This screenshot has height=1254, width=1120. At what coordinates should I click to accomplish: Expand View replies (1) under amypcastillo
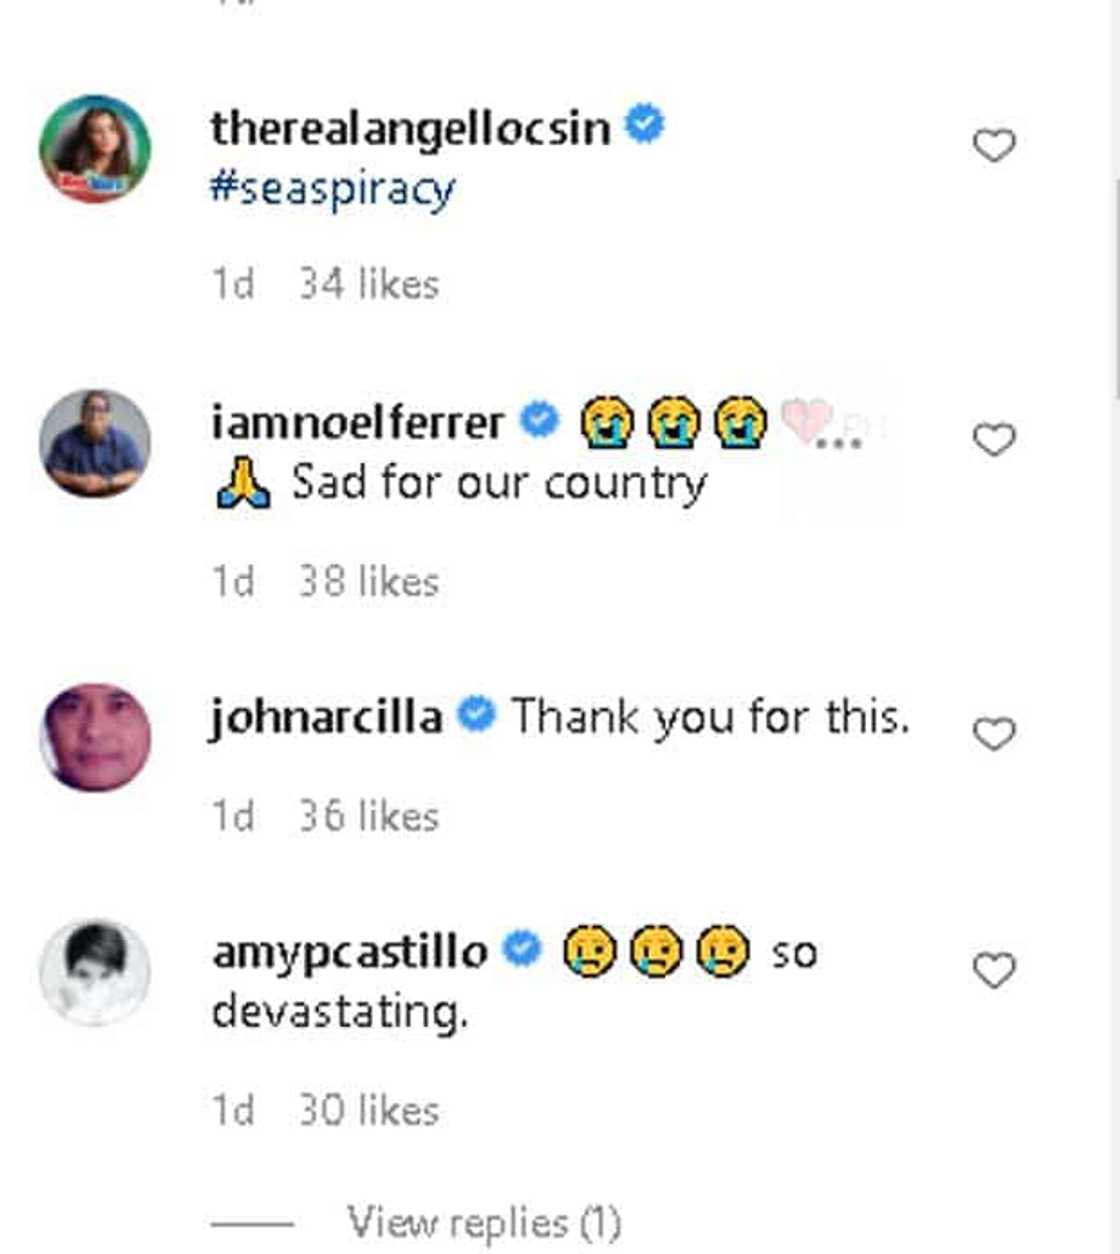484,1222
